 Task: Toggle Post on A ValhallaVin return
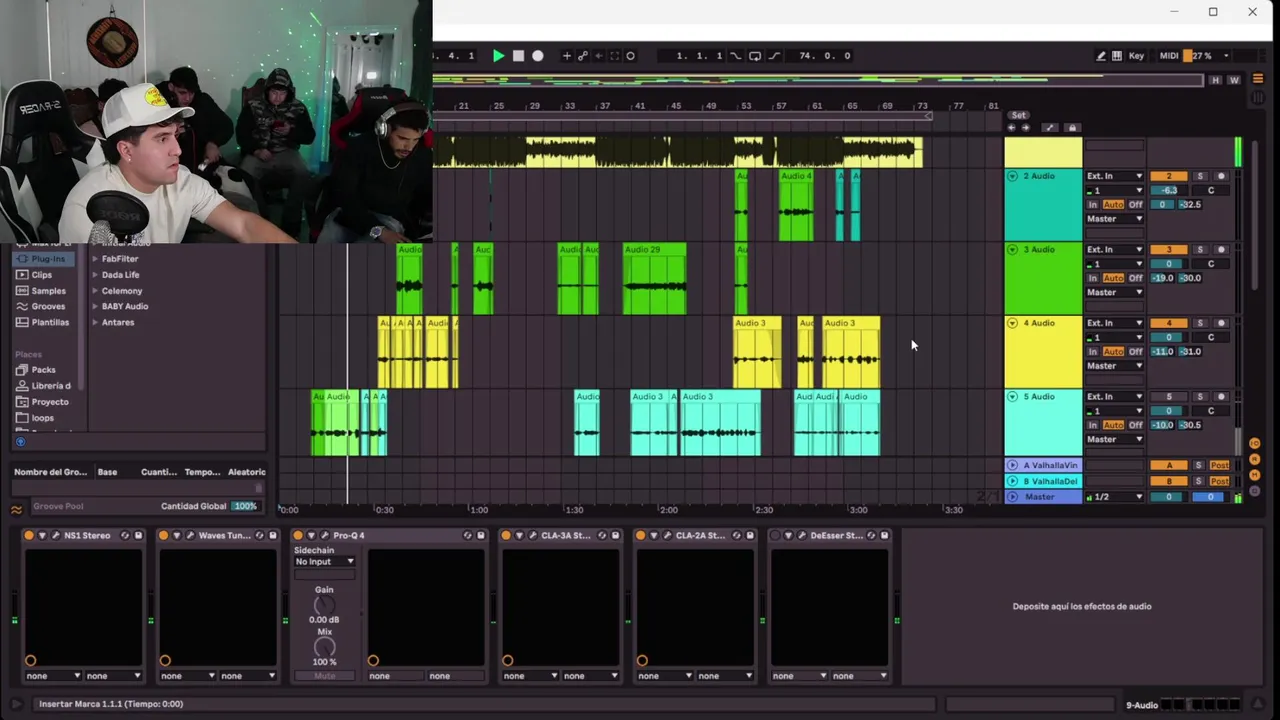click(1219, 466)
